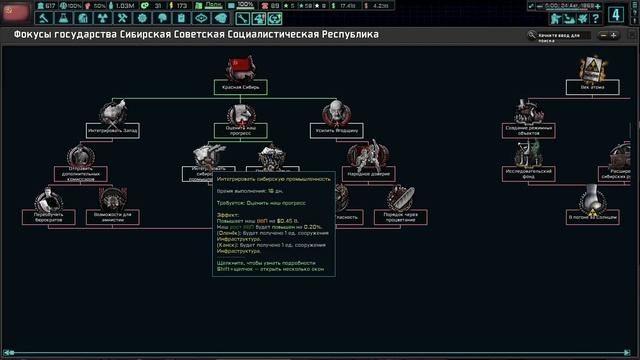Click the right arrow of the horizontal scrollbar

[x=627, y=353]
